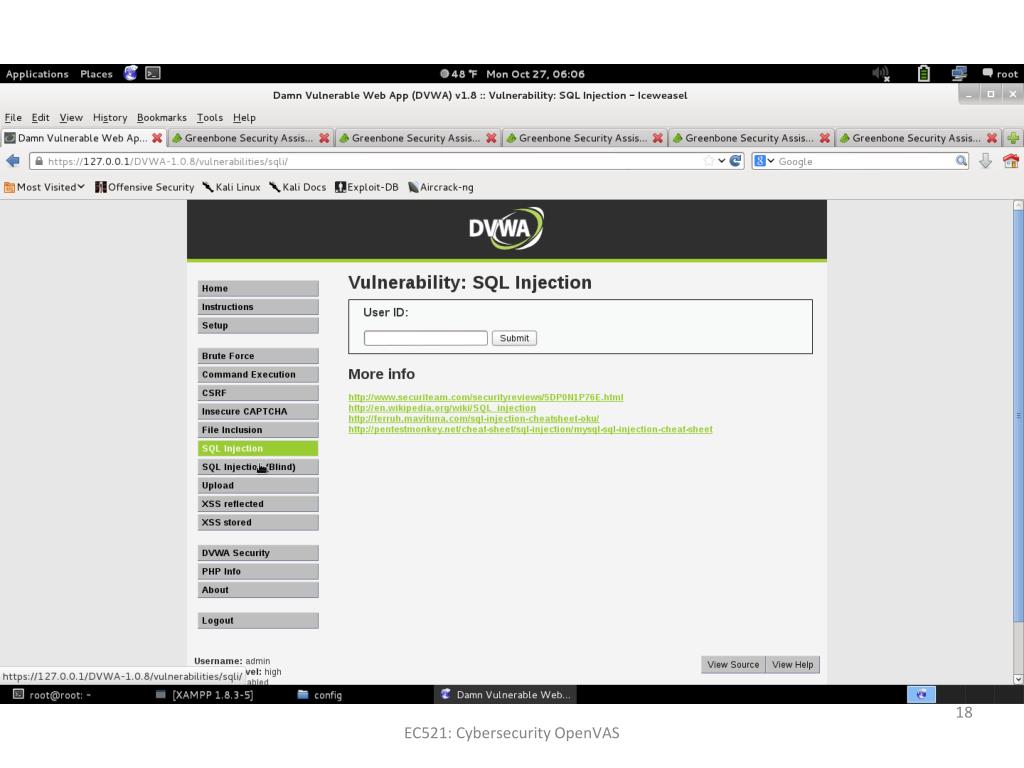The height and width of the screenshot is (768, 1024).
Task: Open the Offensive Security bookmark
Action: 144,187
